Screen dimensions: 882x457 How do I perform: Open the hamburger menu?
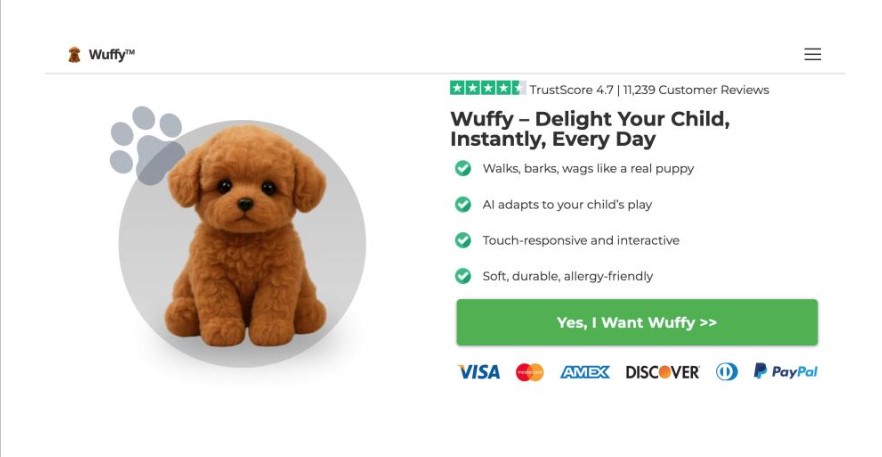812,54
